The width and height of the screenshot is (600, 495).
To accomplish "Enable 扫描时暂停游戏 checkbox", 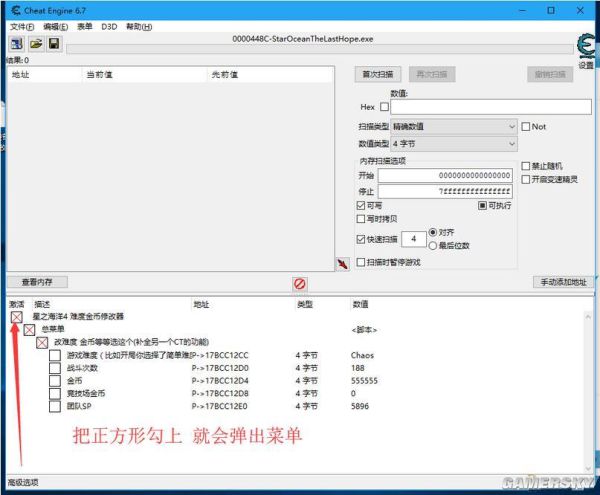I will tap(360, 262).
